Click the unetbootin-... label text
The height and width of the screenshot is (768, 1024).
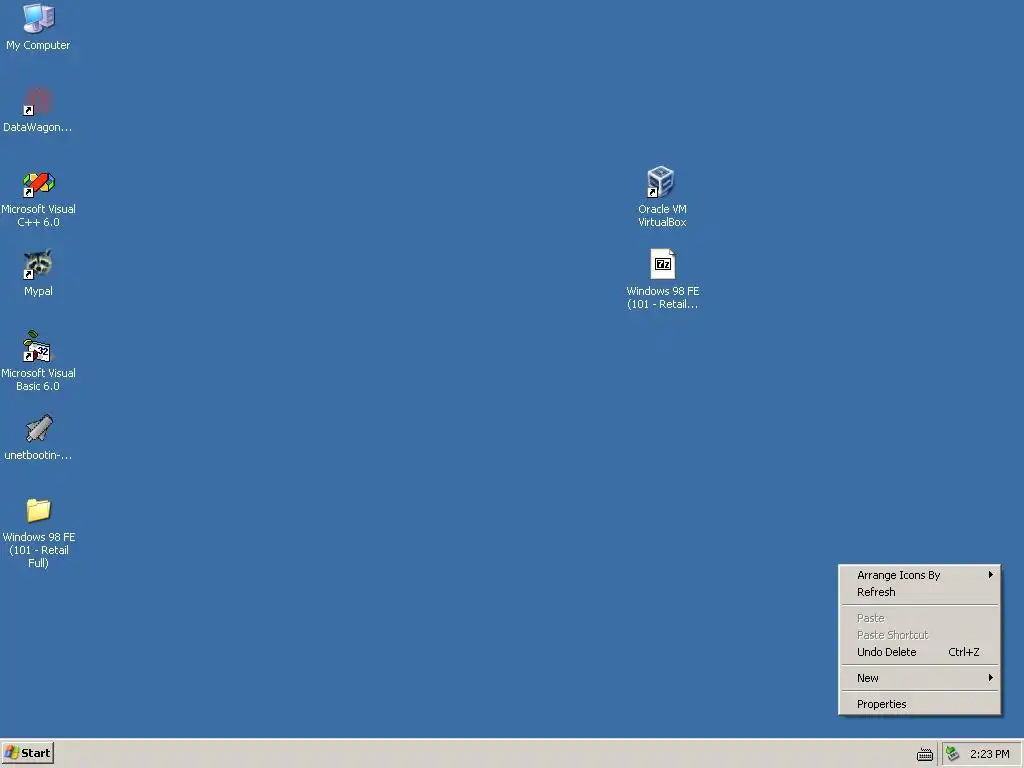(x=38, y=455)
